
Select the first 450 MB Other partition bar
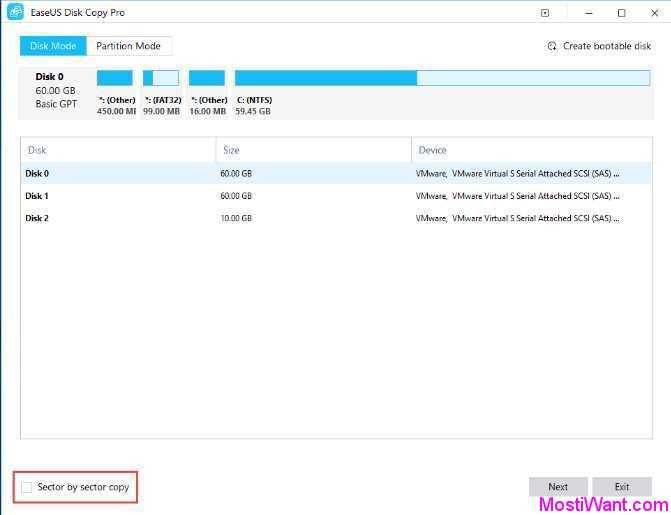115,78
